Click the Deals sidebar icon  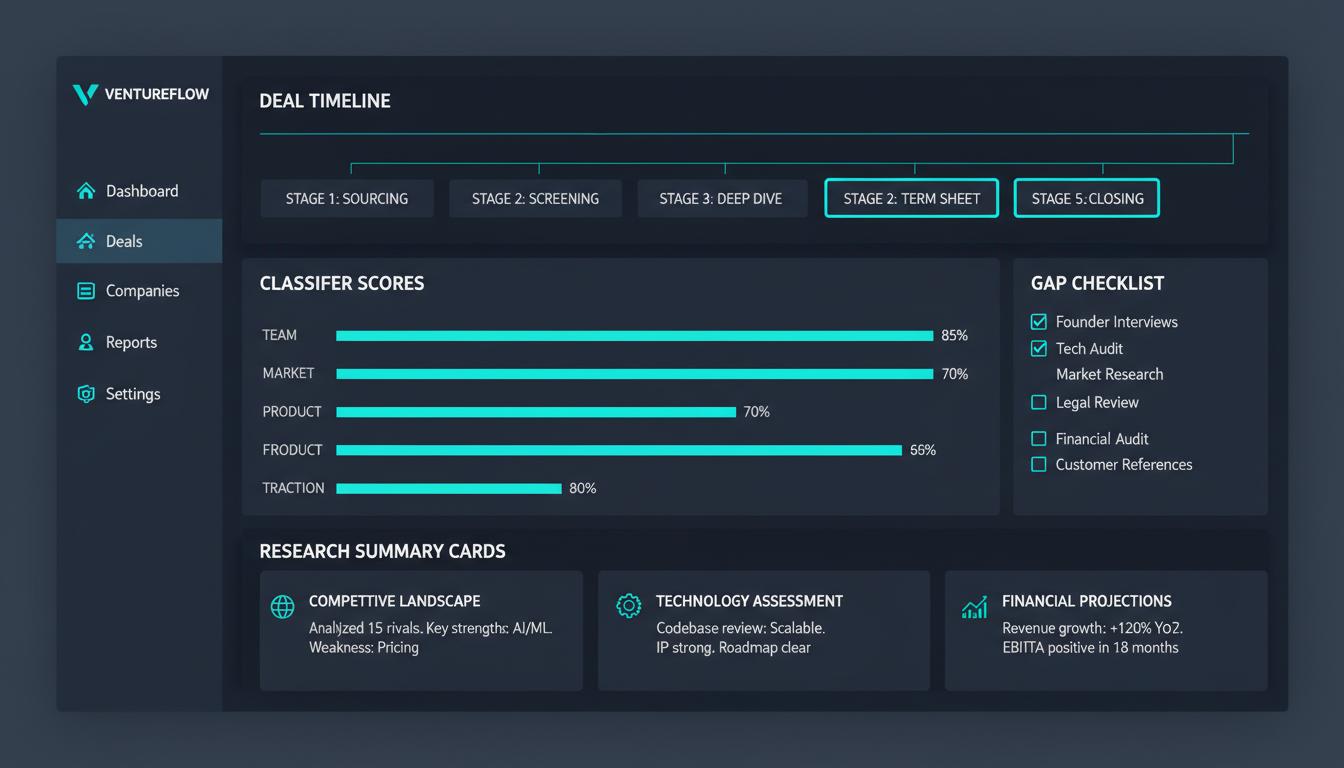[x=85, y=240]
